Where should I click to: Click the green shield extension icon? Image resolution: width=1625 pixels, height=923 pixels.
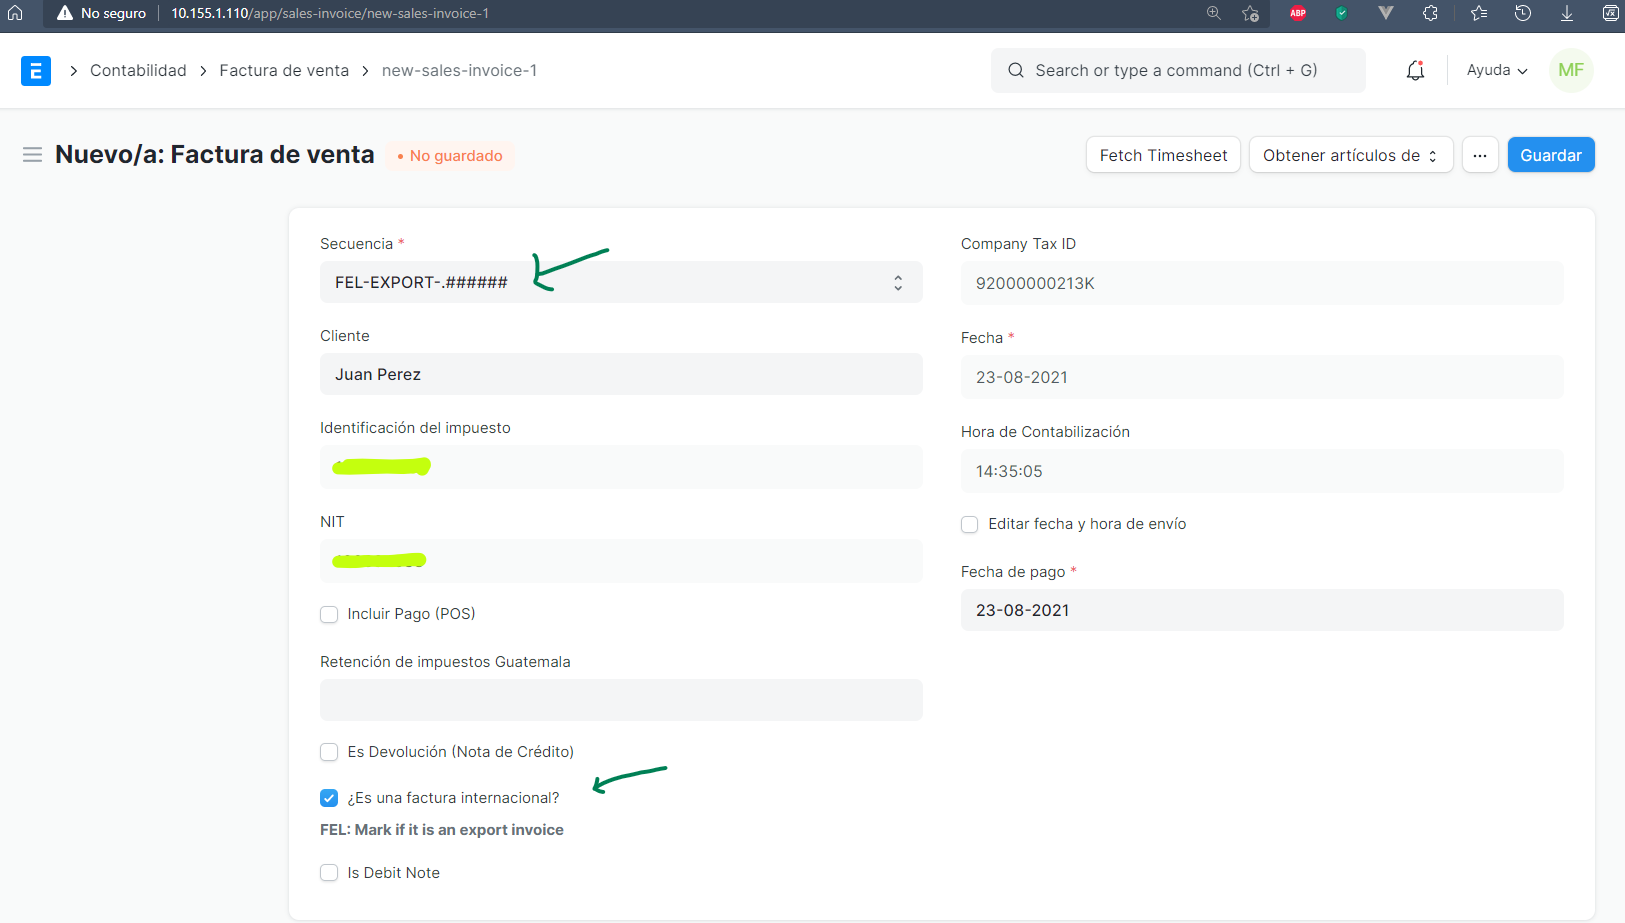coord(1342,13)
